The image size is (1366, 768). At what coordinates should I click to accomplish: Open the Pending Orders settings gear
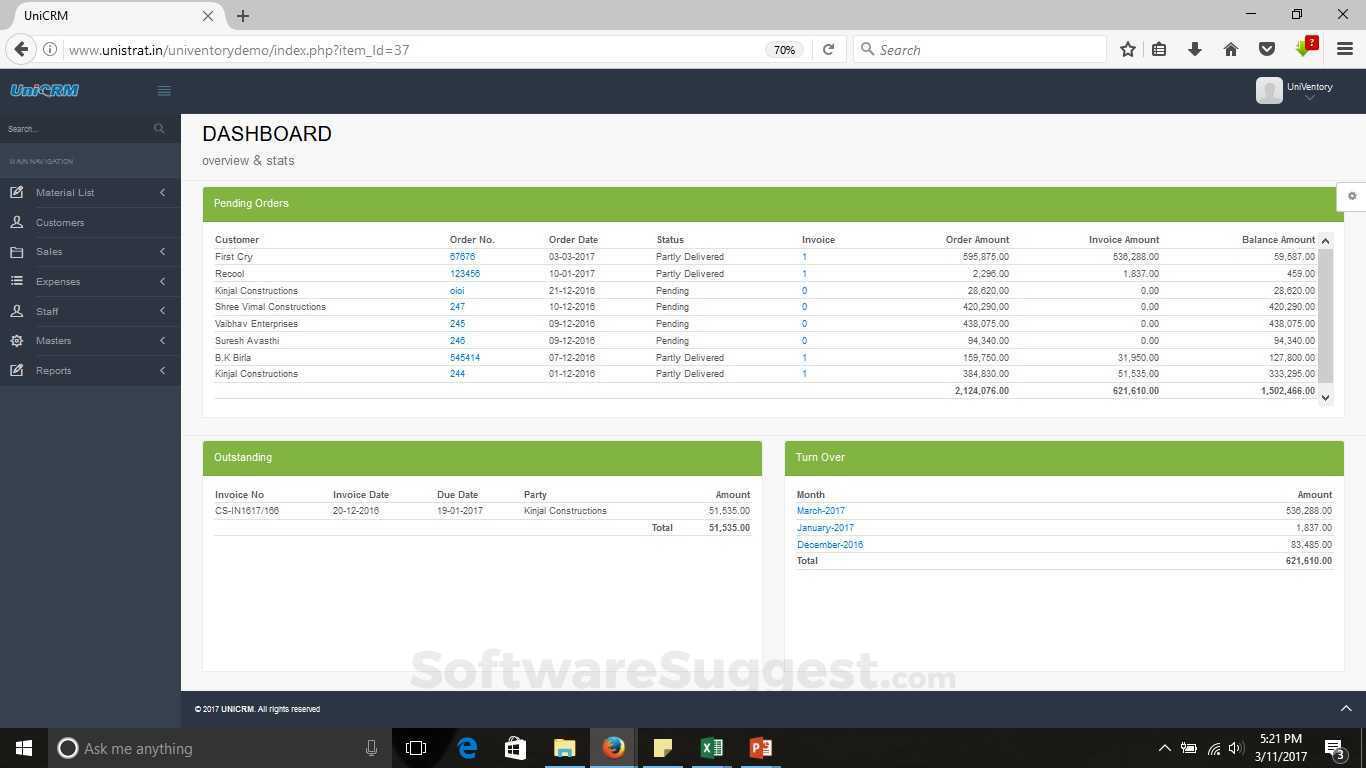click(x=1352, y=196)
